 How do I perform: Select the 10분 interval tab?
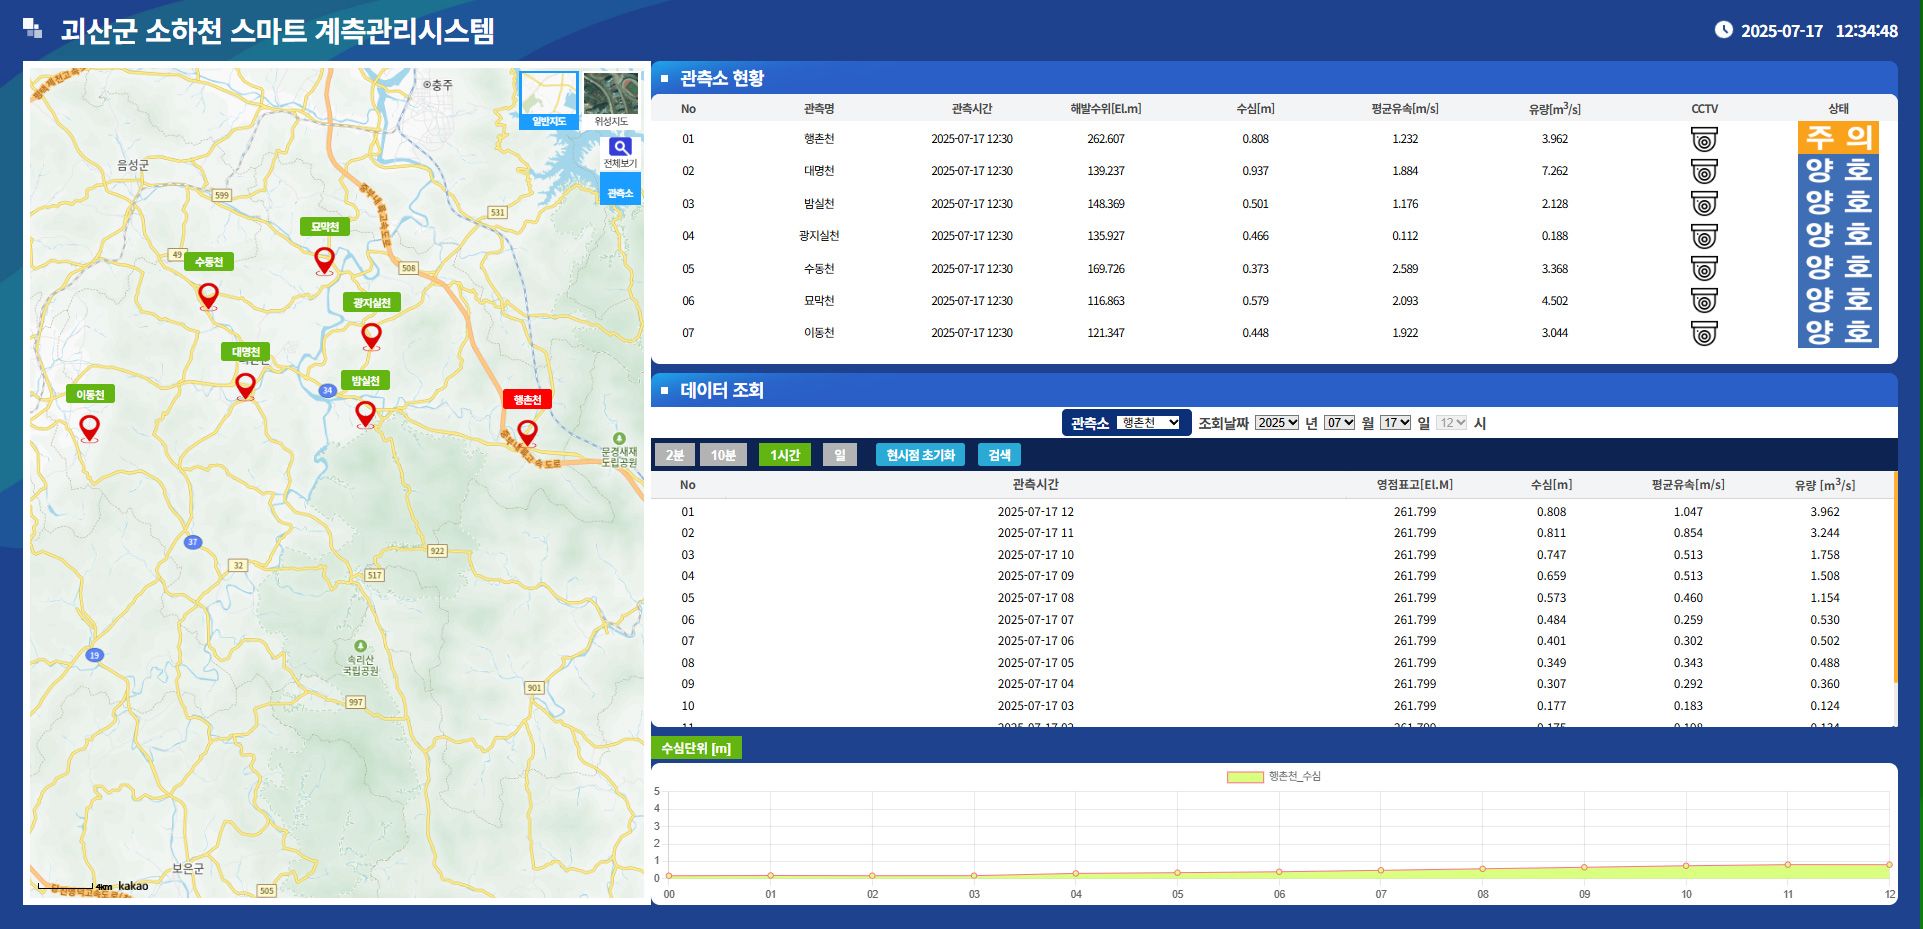[x=723, y=455]
